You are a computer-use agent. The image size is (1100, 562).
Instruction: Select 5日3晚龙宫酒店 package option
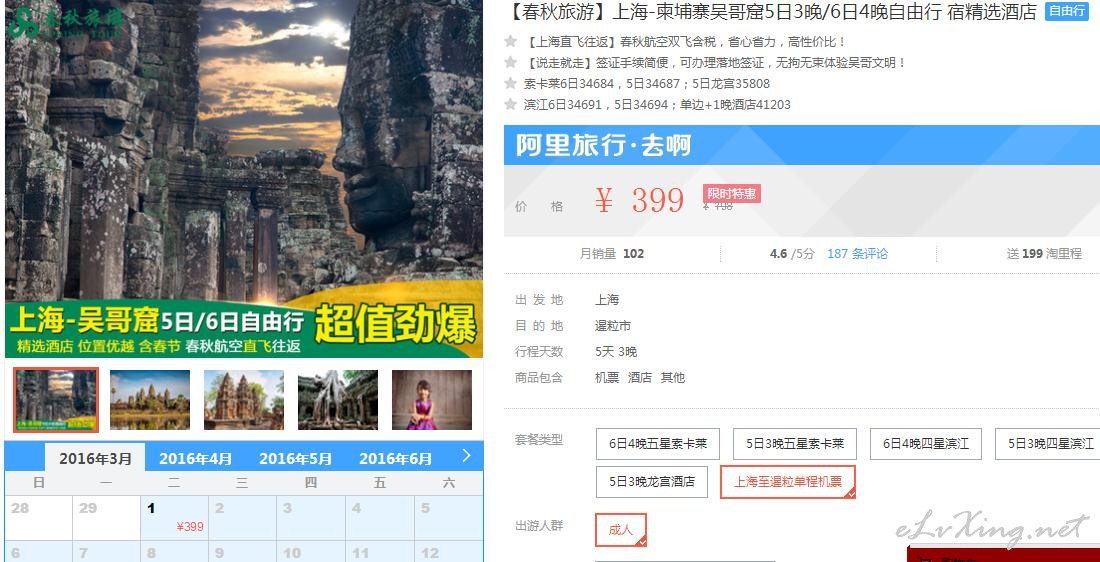(x=652, y=482)
